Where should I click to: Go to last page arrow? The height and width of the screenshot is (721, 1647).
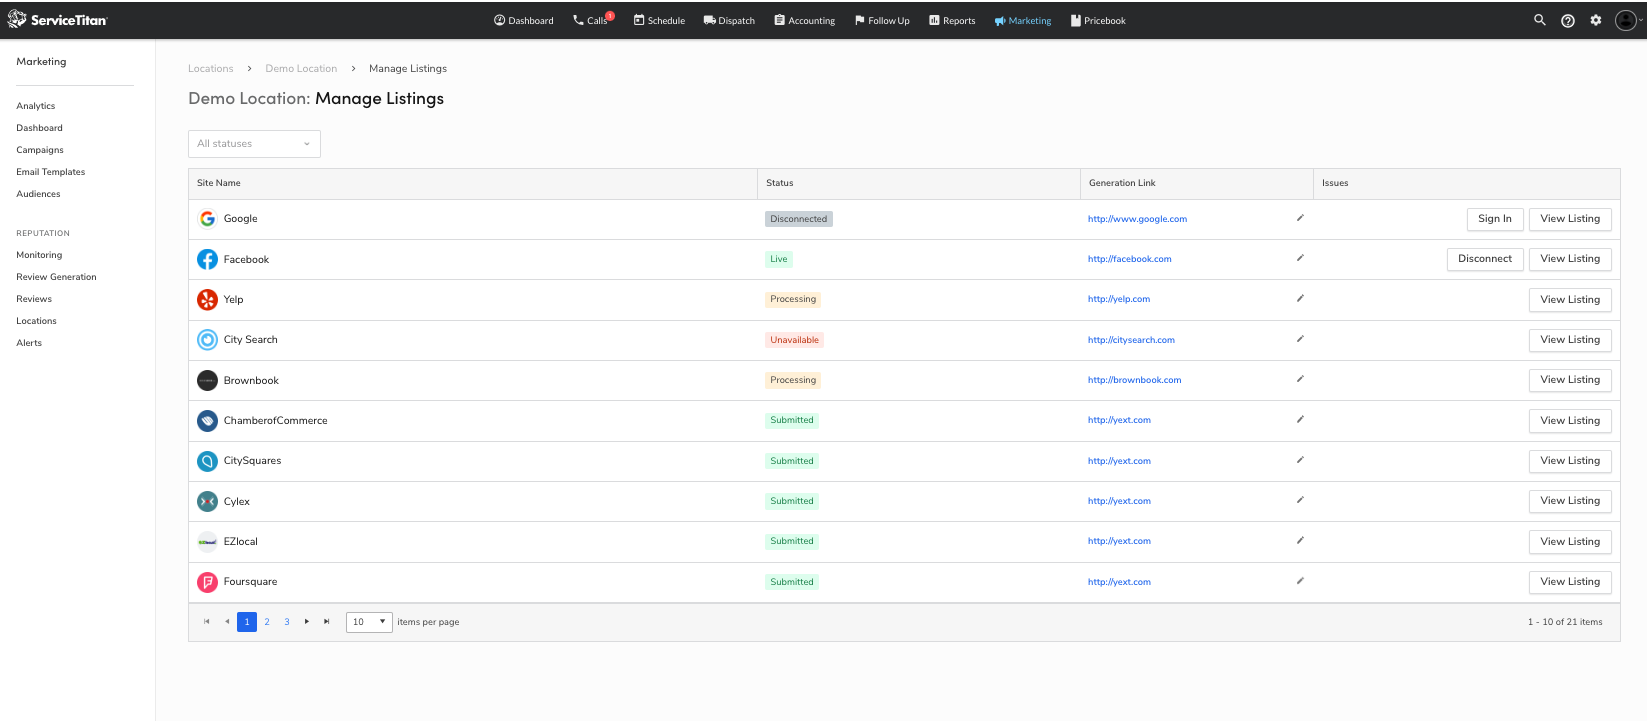click(x=327, y=622)
